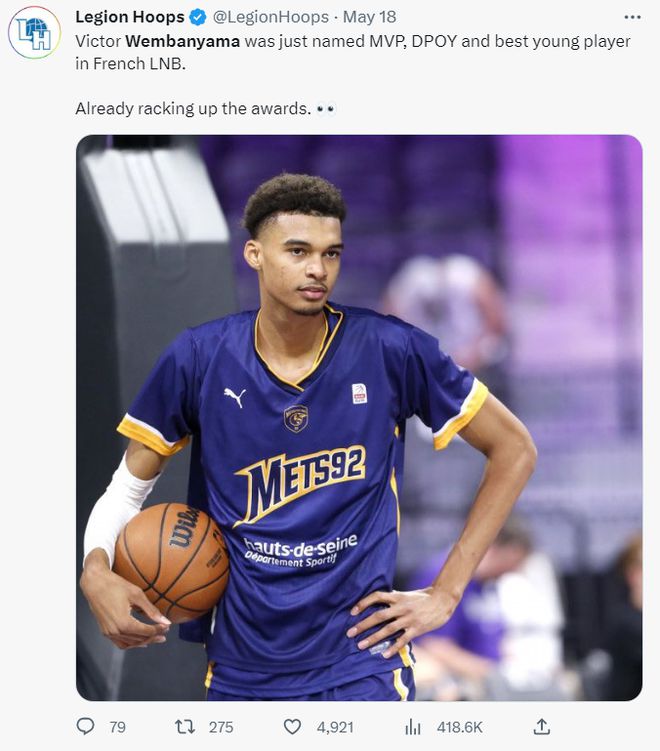
Task: Retweet this post using the arrows icon
Action: point(184,727)
